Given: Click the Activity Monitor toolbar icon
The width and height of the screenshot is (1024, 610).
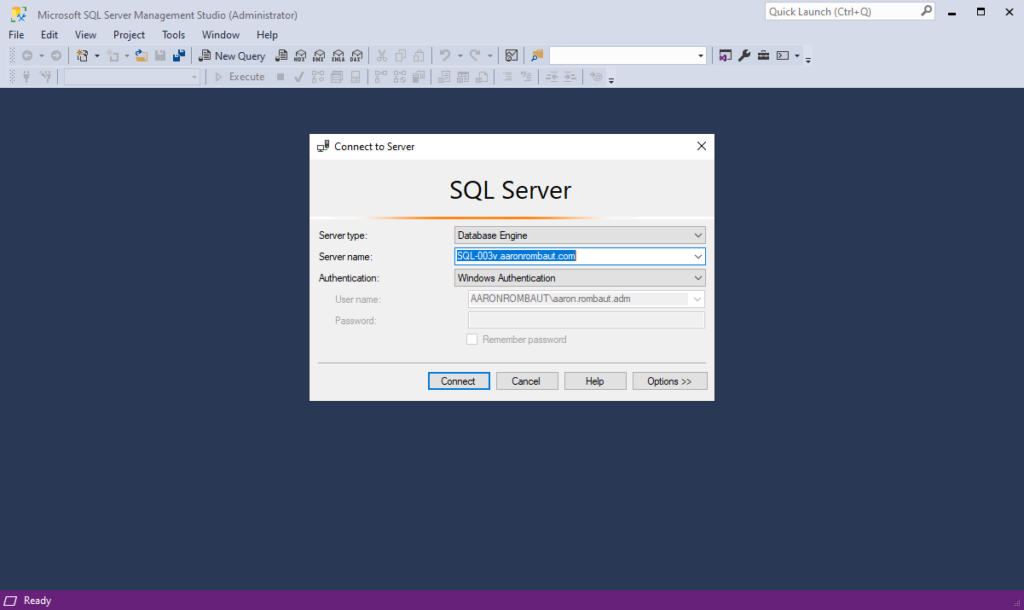Looking at the screenshot, I should pos(511,56).
